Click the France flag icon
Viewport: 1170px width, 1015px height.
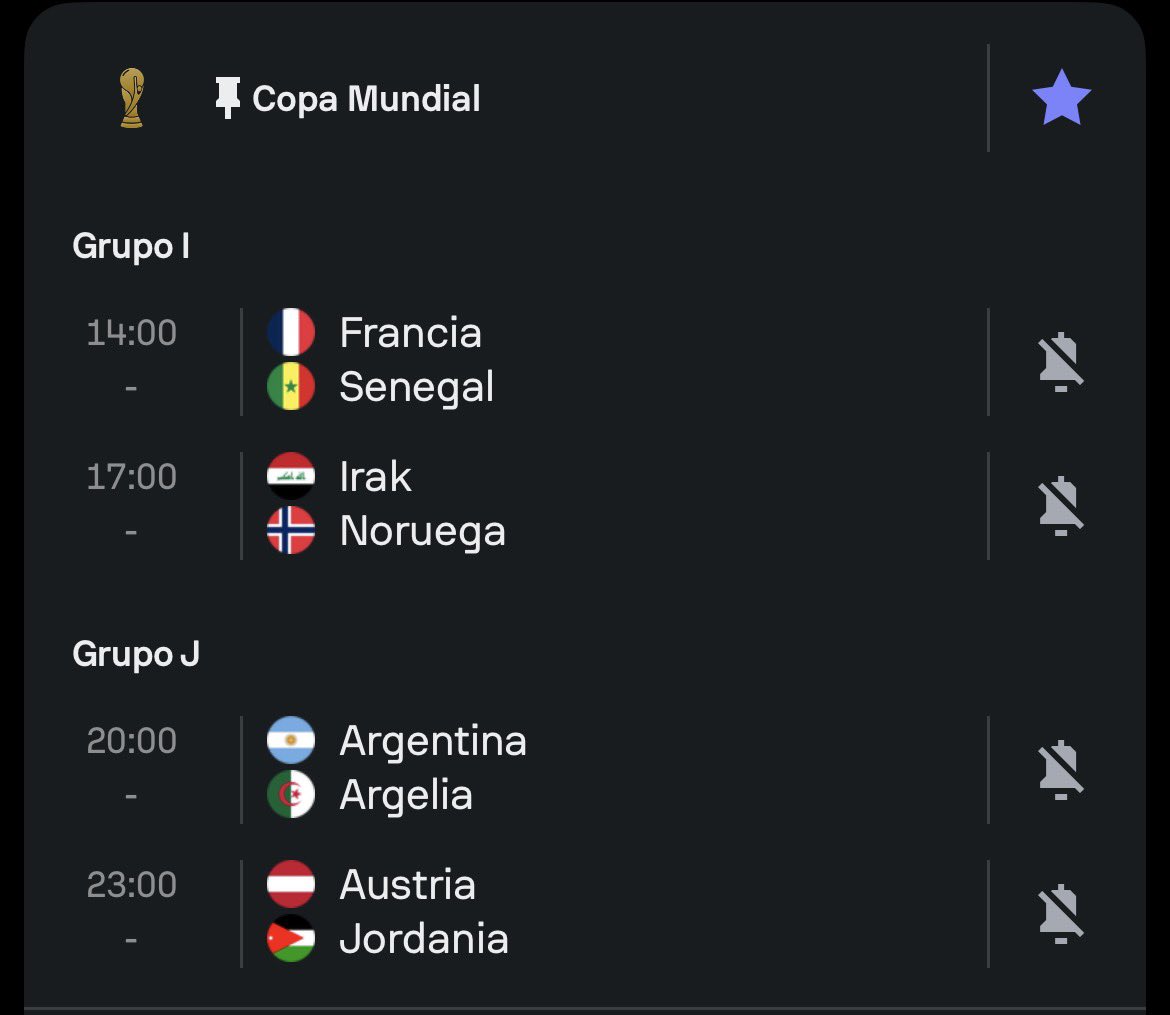pos(291,332)
